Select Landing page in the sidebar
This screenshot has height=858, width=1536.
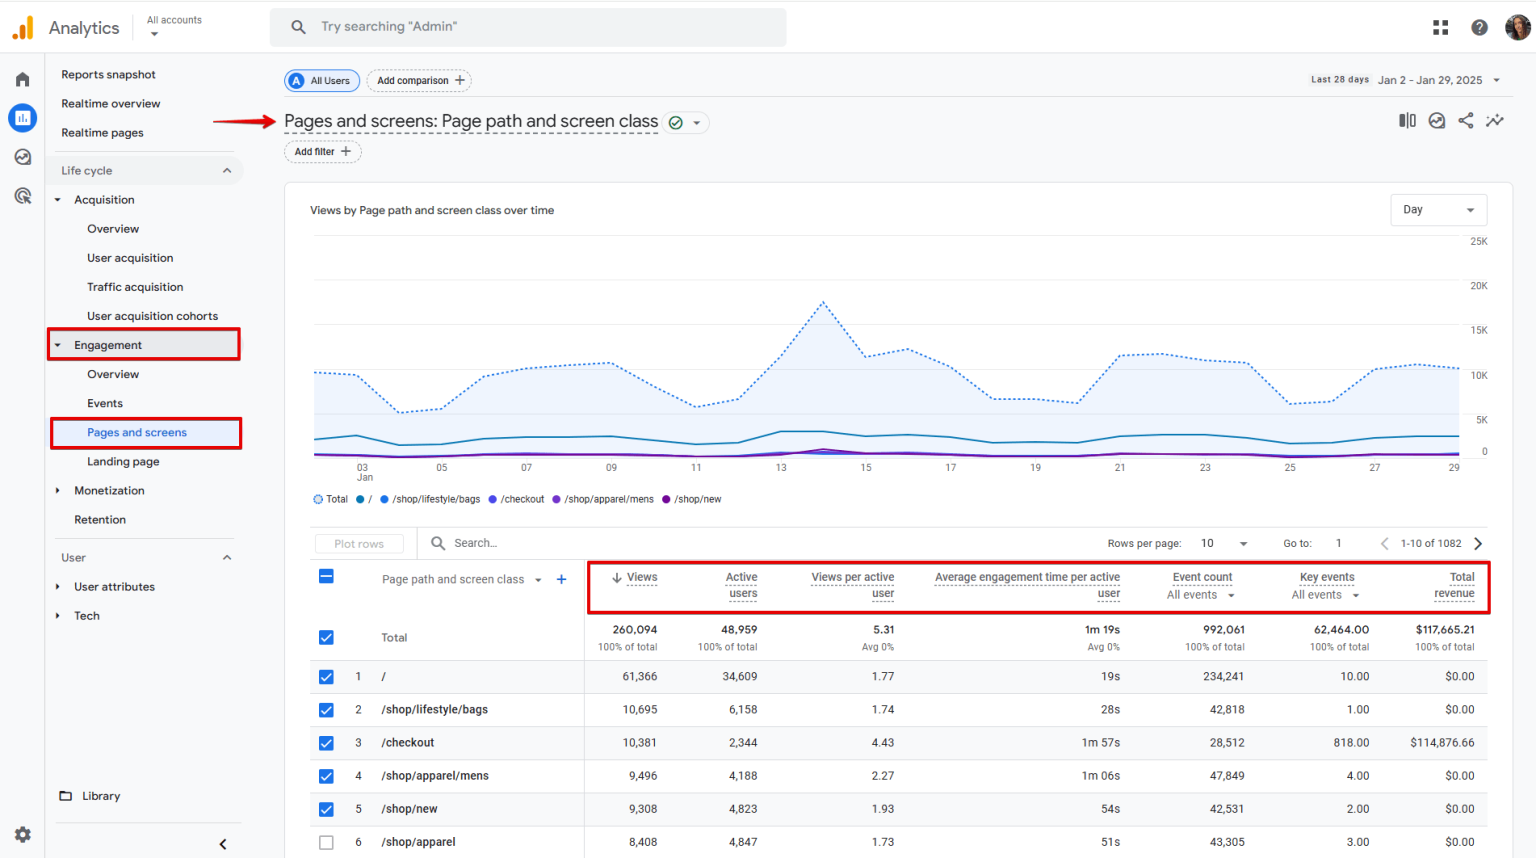124,461
